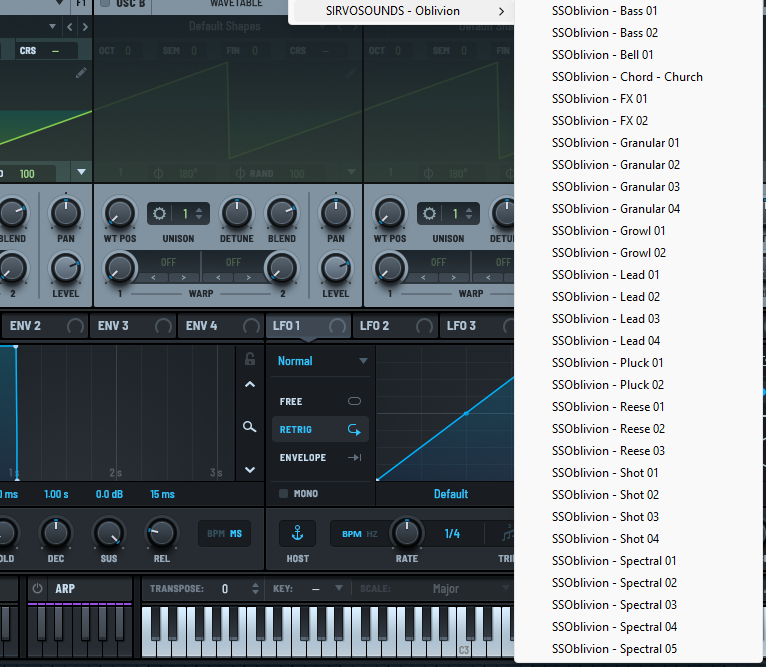Click the OSC B DETUNE knob
This screenshot has width=766, height=667.
tap(236, 214)
